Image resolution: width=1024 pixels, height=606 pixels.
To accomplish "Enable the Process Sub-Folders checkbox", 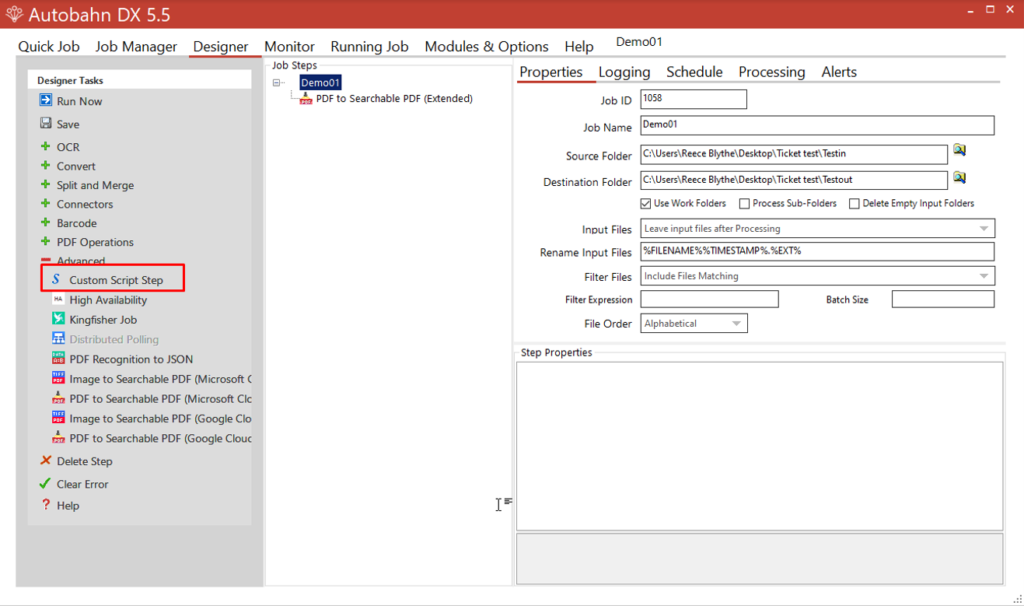I will (744, 204).
